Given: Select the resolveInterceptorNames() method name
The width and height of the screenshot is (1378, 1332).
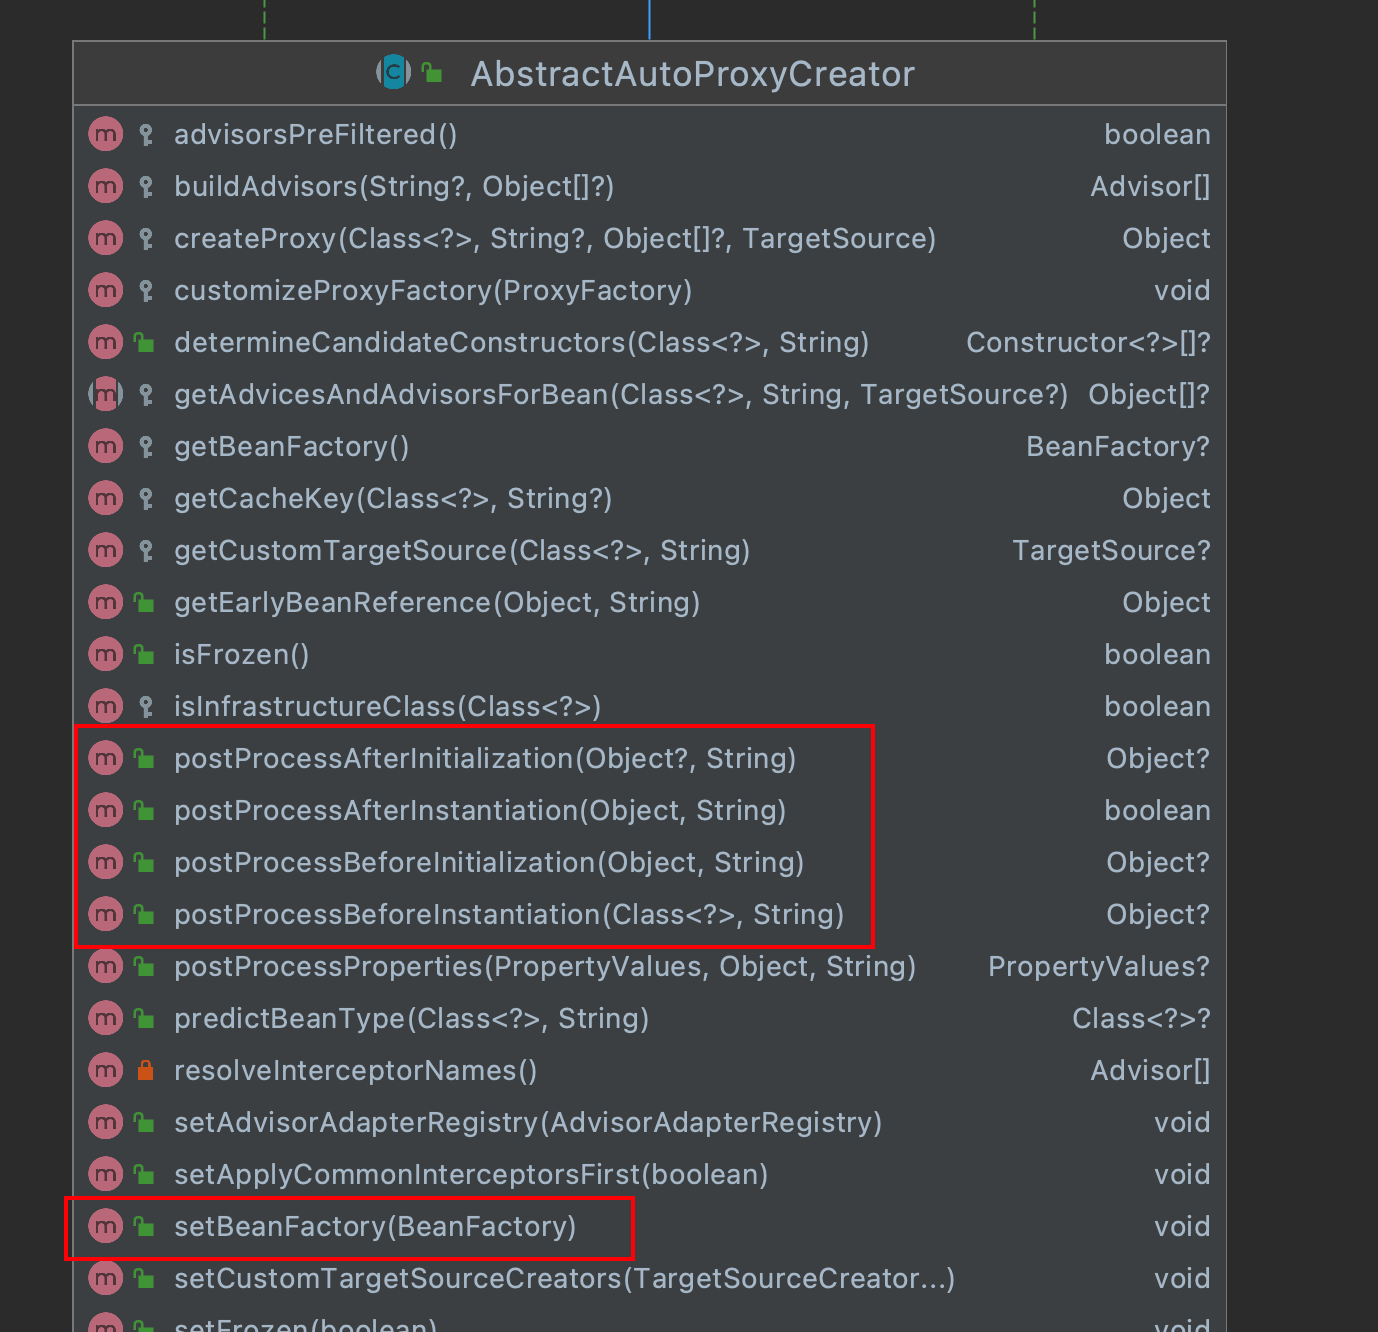Looking at the screenshot, I should click(356, 1071).
